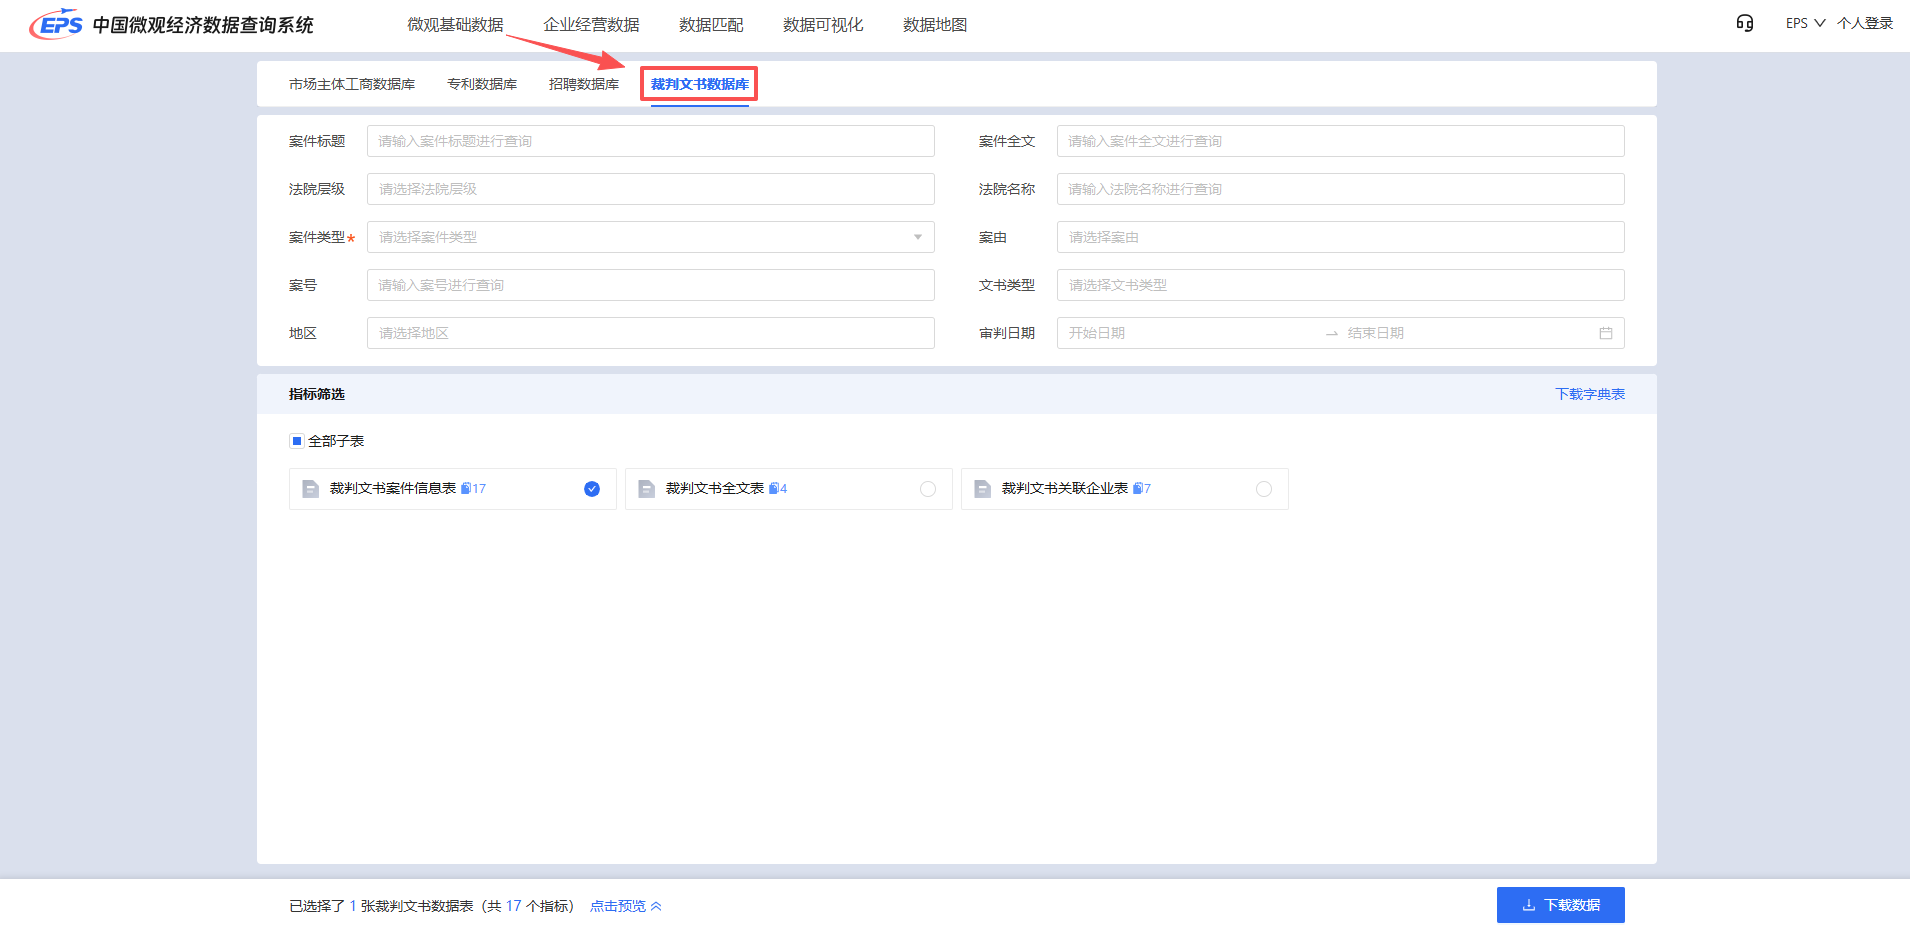Switch to the 专利数据库 tab
This screenshot has height=930, width=1910.
482,84
